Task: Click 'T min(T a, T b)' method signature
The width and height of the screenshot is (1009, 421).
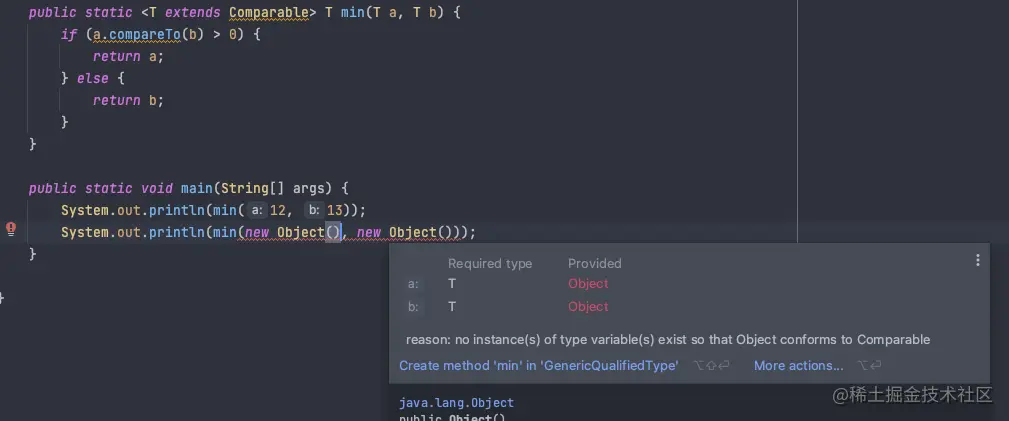Action: point(385,12)
